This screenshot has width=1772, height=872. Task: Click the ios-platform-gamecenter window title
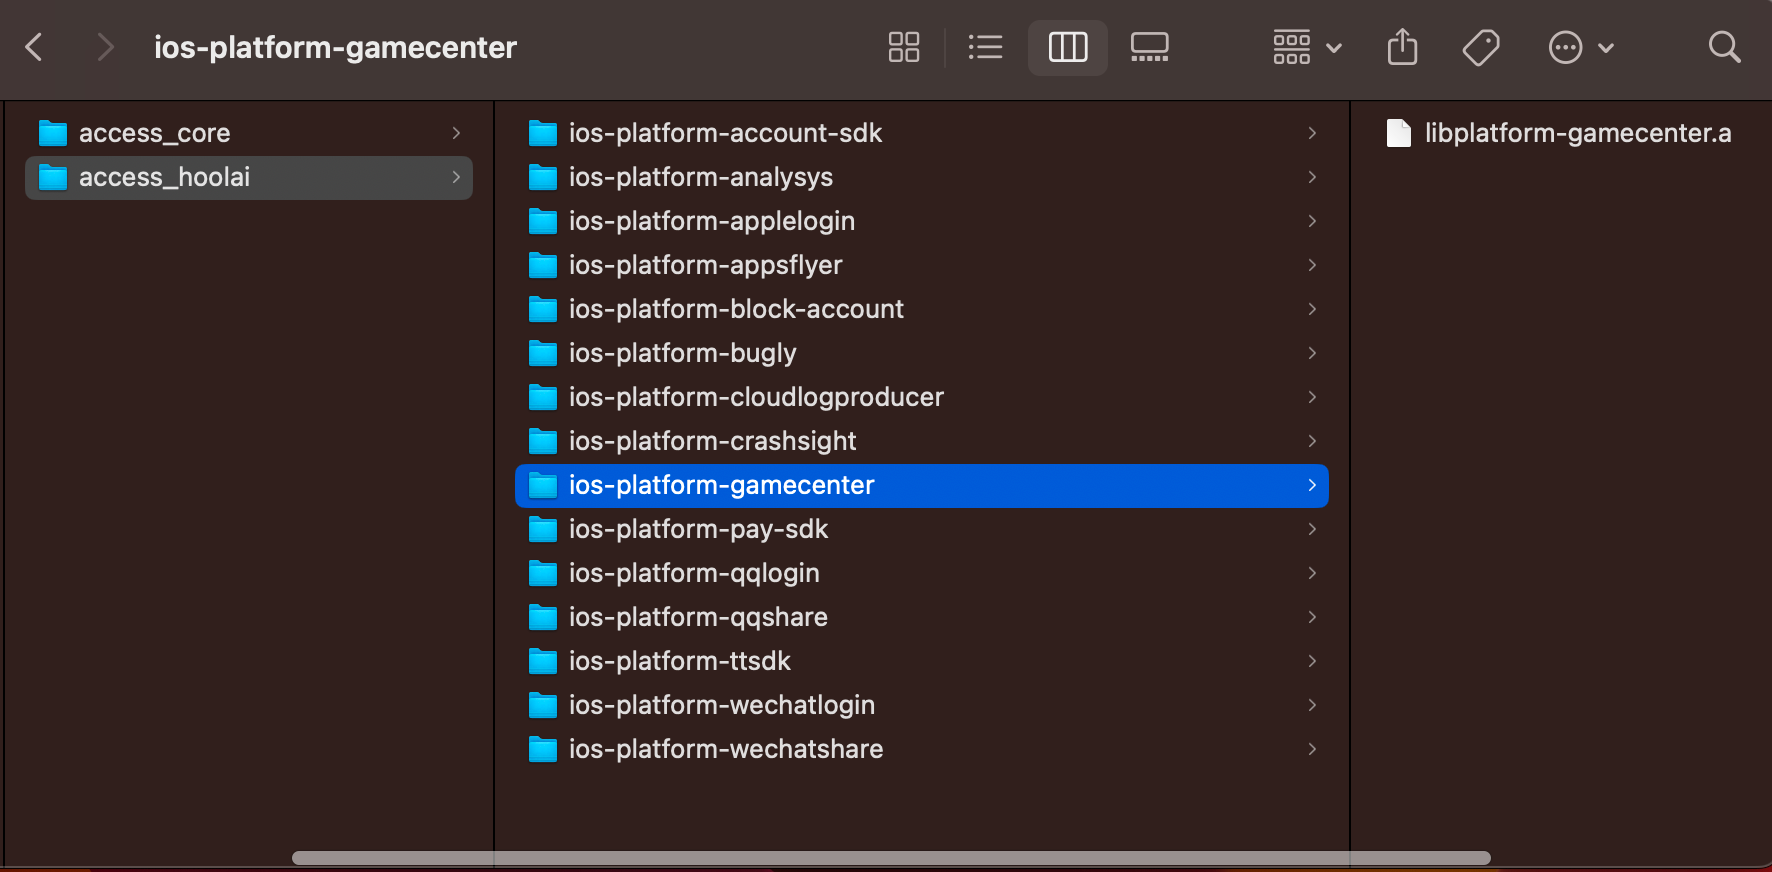[x=335, y=47]
